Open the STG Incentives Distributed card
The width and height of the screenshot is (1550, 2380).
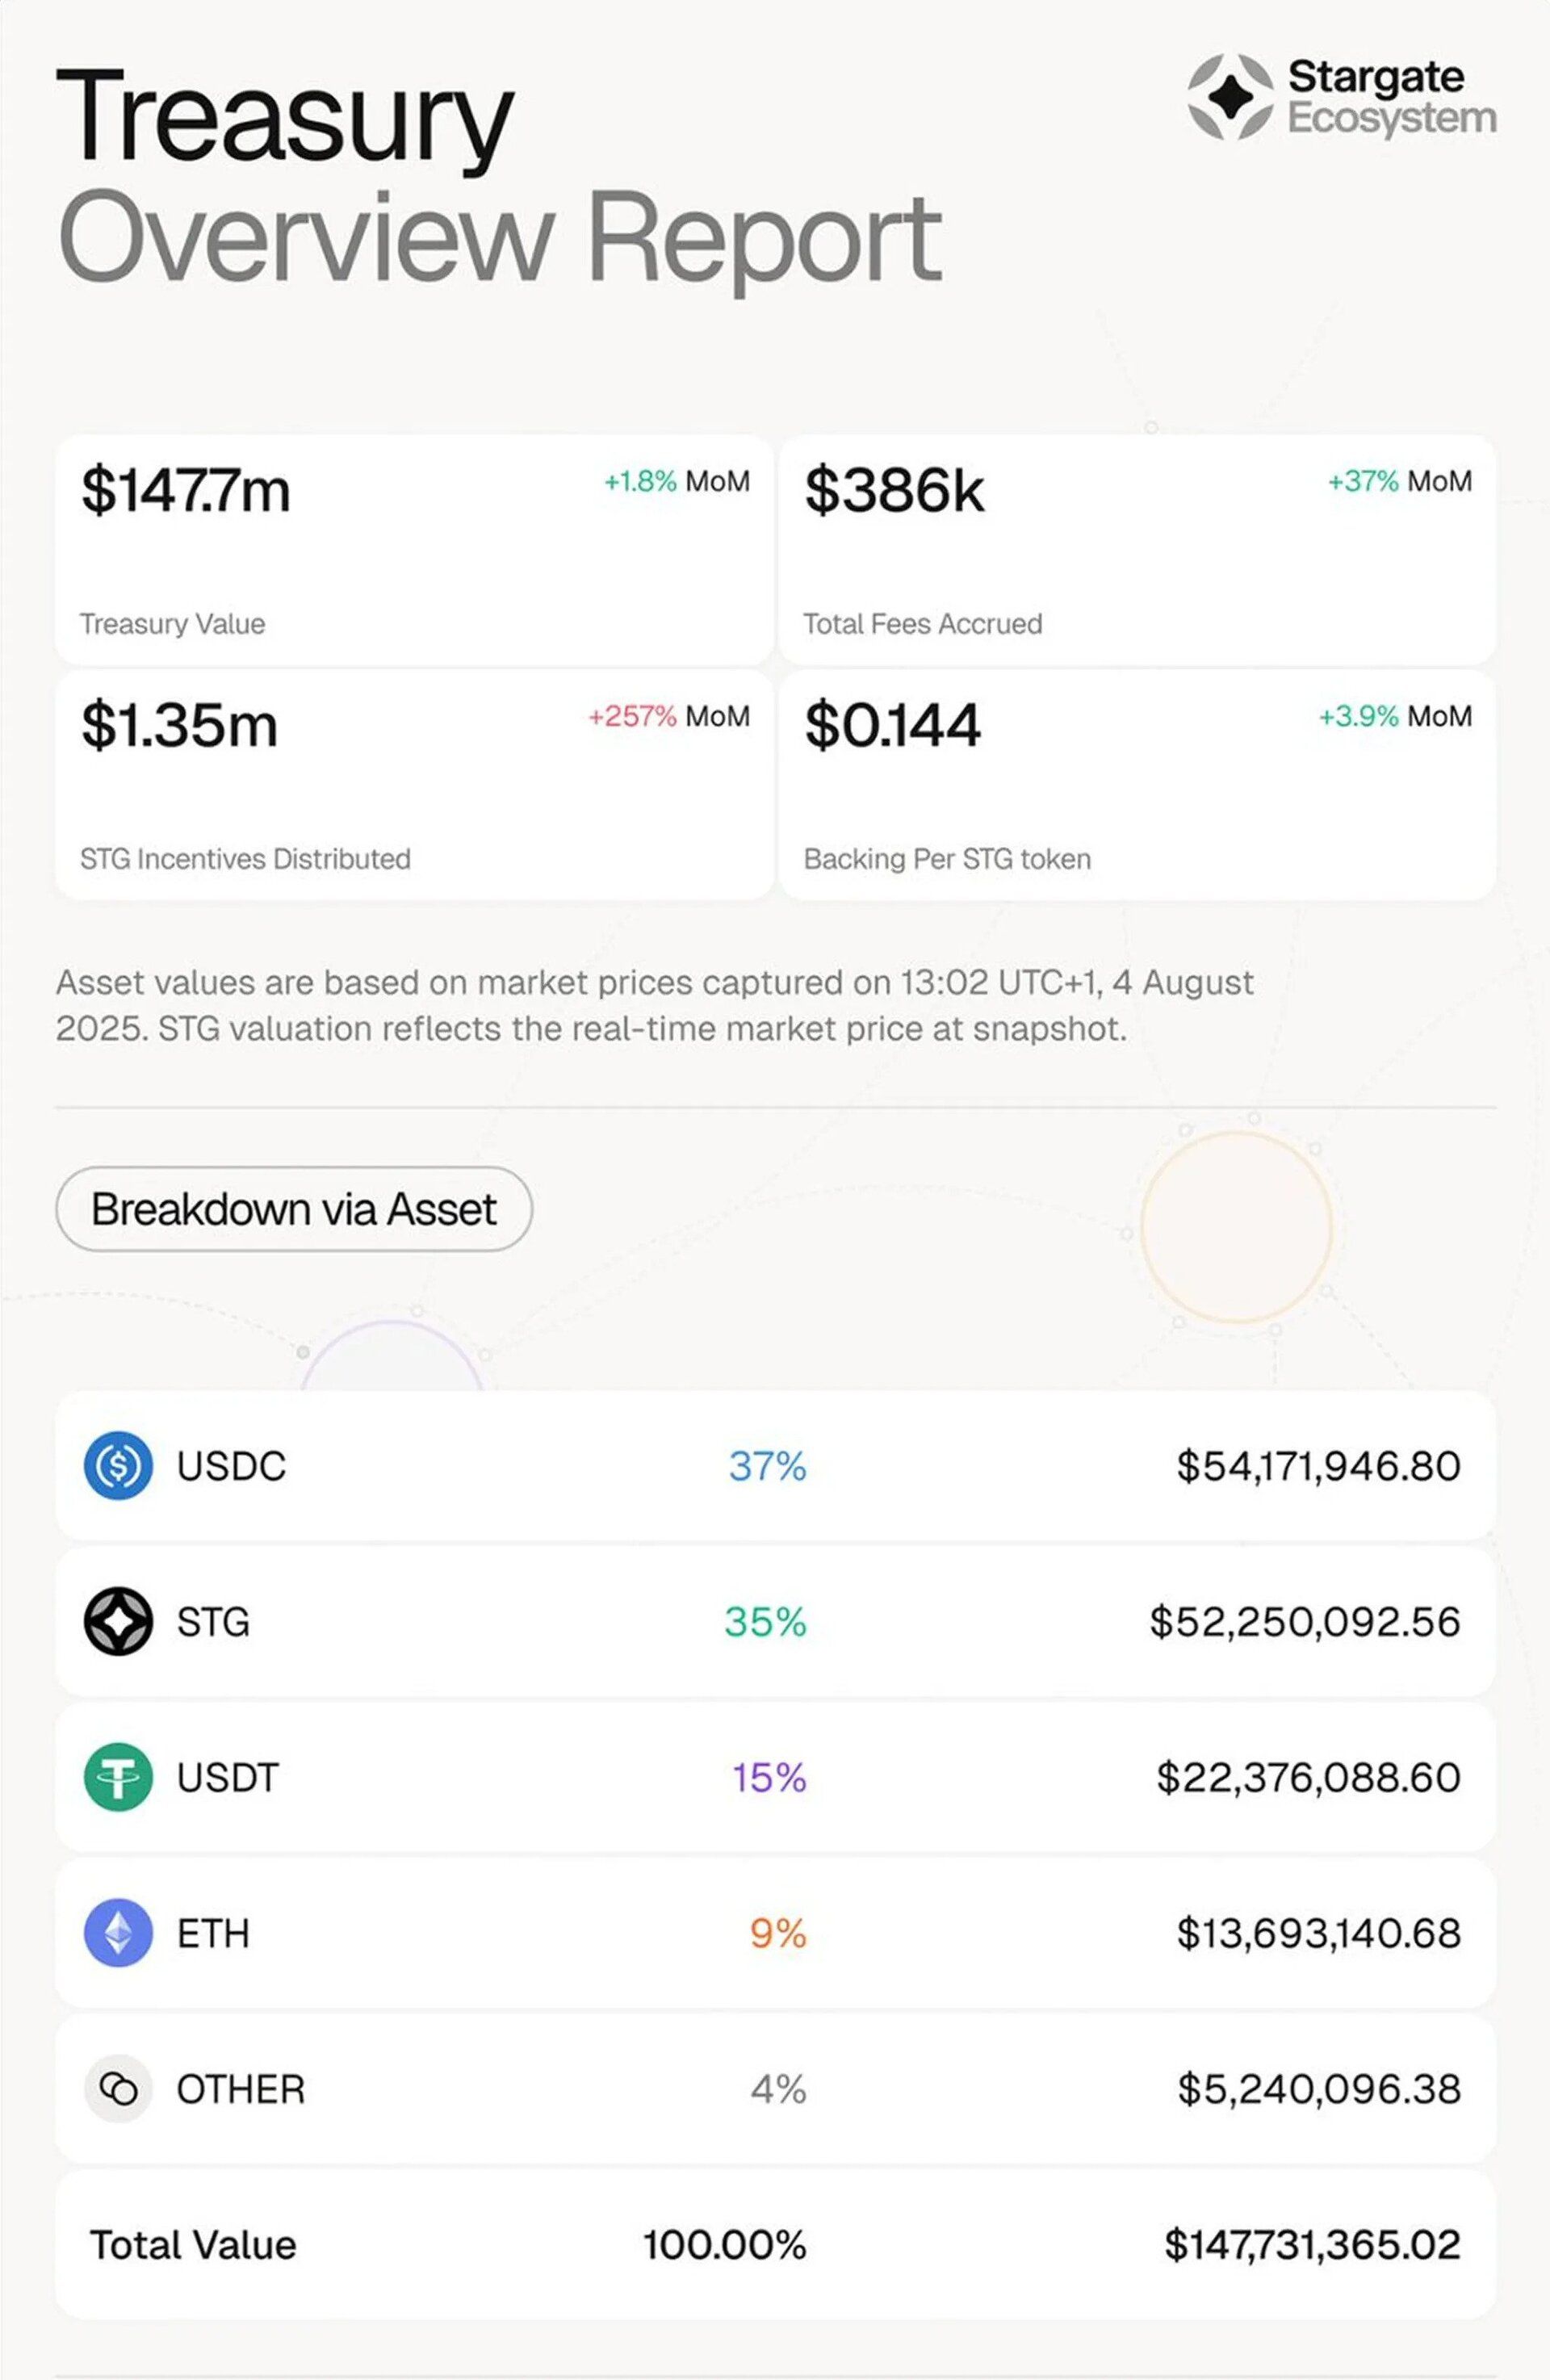(x=414, y=785)
